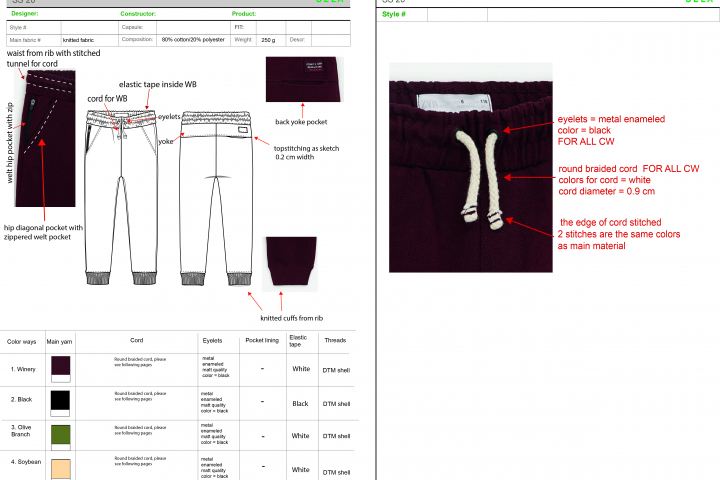
Task: Select the Winery burgundy color swatch
Action: click(61, 366)
